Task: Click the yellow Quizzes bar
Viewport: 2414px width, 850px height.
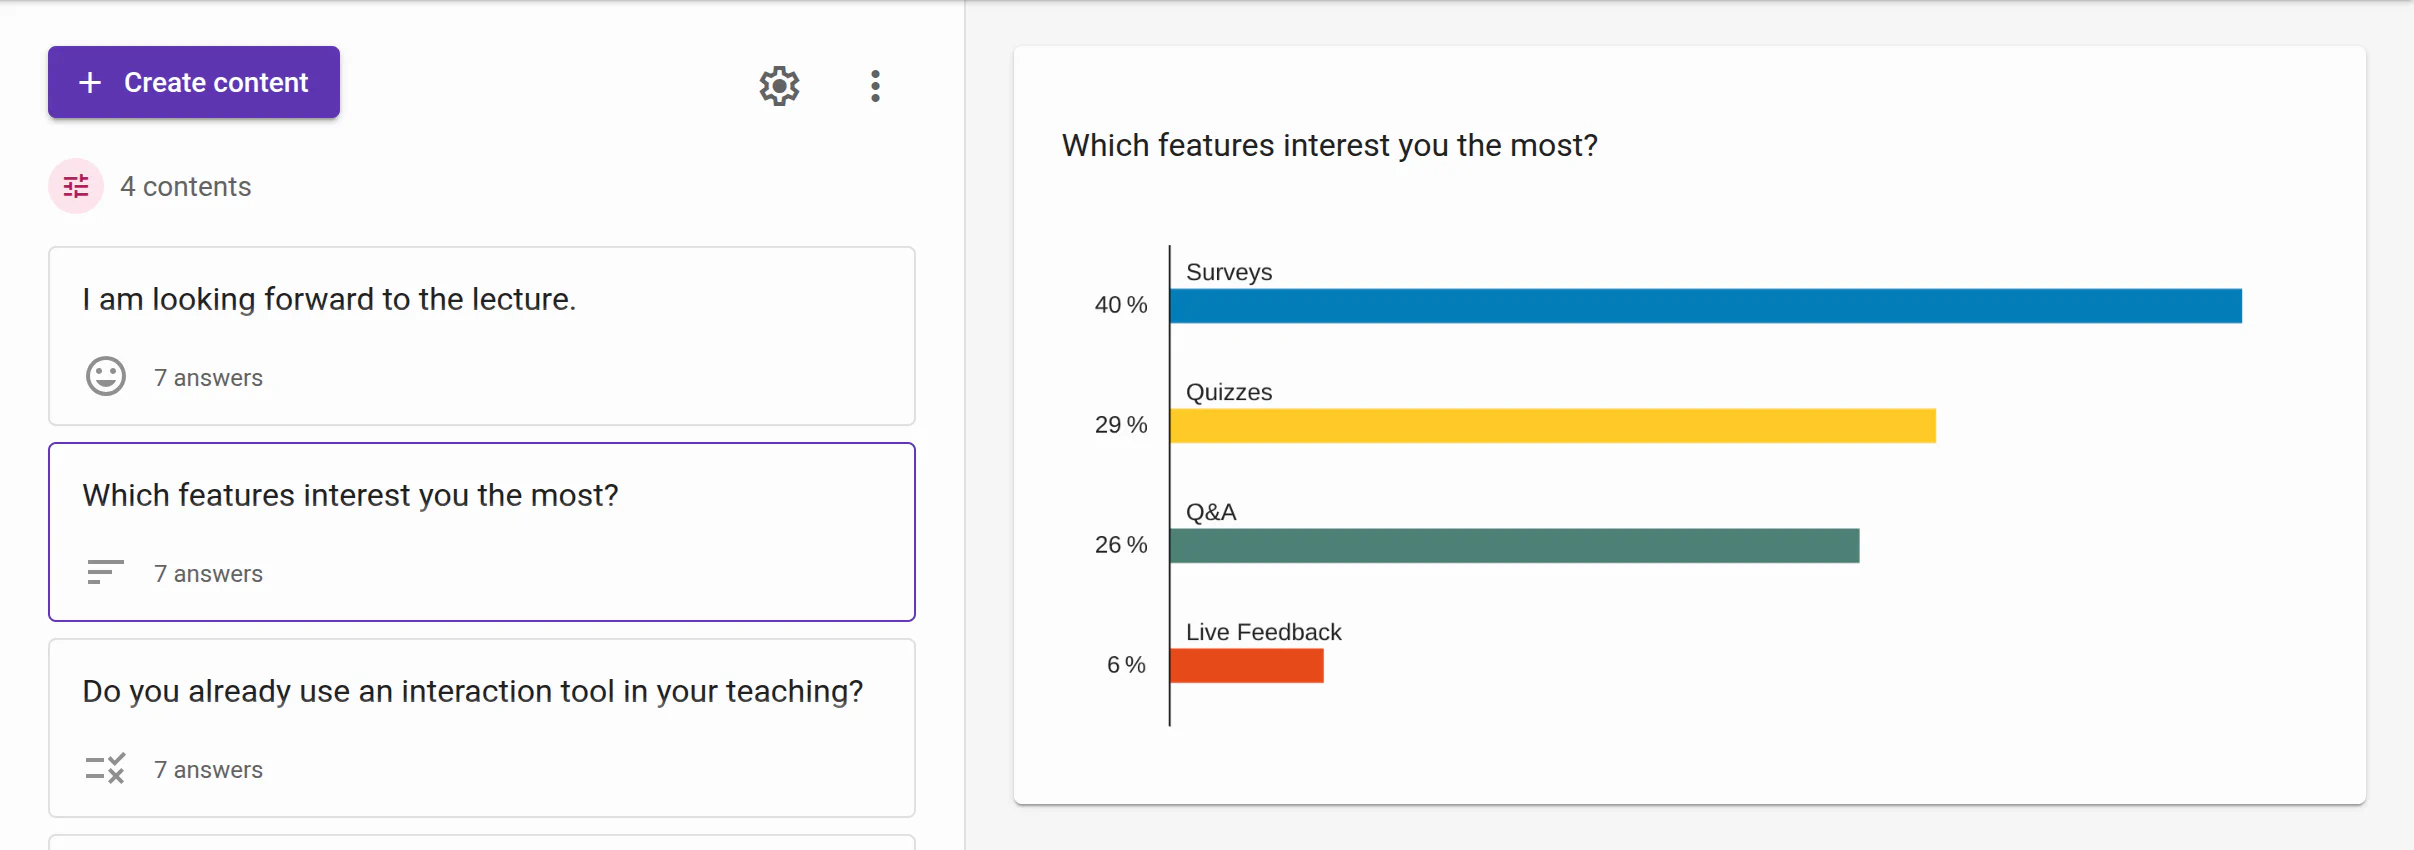Action: pyautogui.click(x=1553, y=426)
